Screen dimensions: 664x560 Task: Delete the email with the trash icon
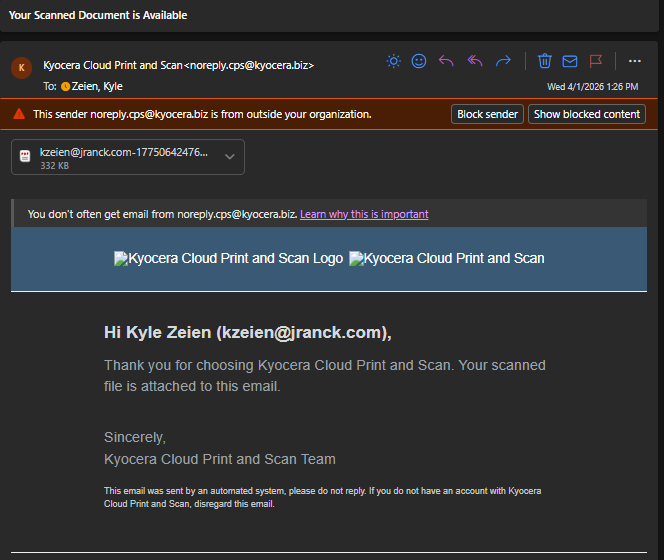(545, 61)
